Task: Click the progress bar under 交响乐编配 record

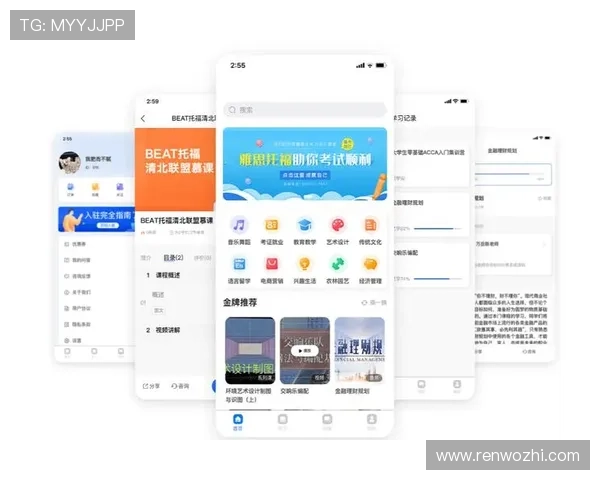Action: point(437,279)
